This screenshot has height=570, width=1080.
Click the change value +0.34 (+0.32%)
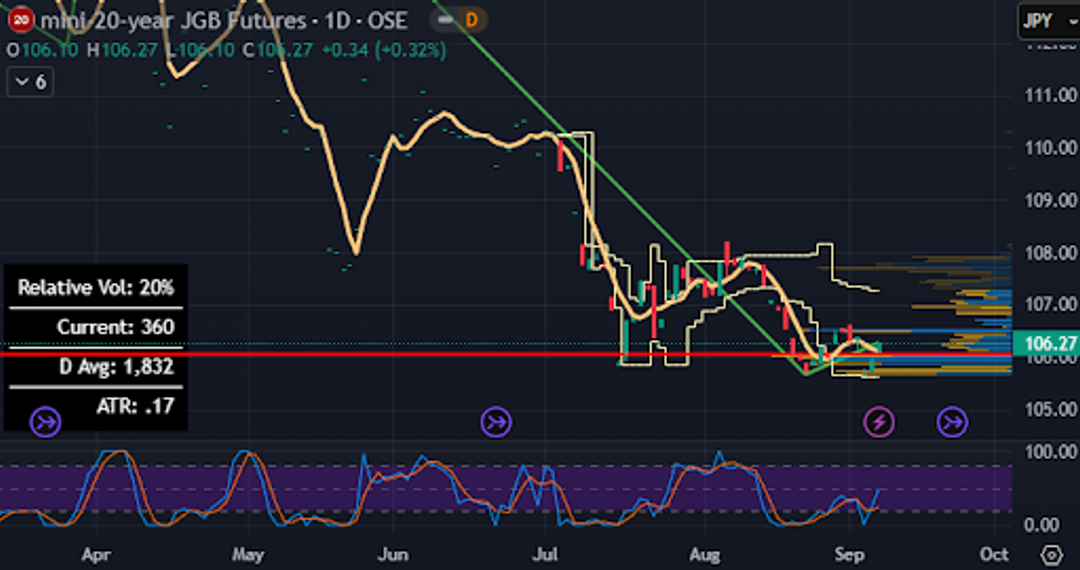pos(382,50)
